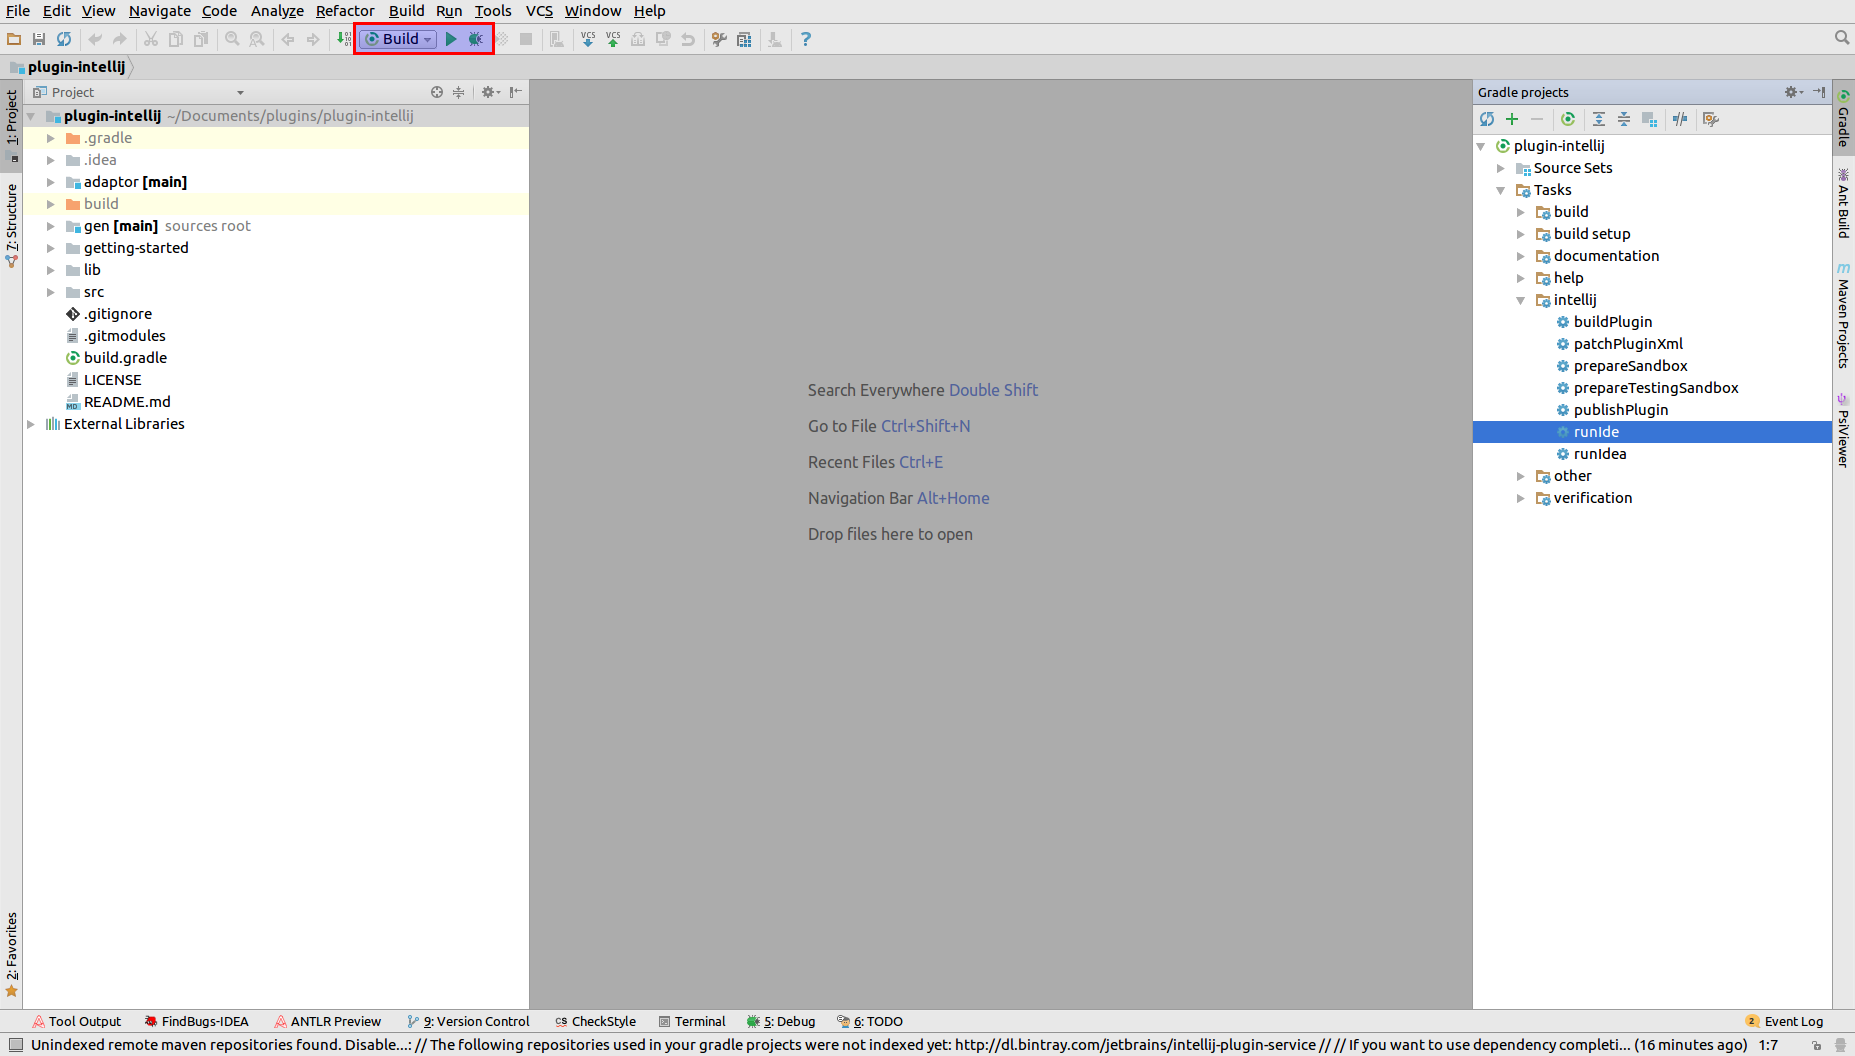Click the plugin-intellij breadcrumb

tap(69, 67)
